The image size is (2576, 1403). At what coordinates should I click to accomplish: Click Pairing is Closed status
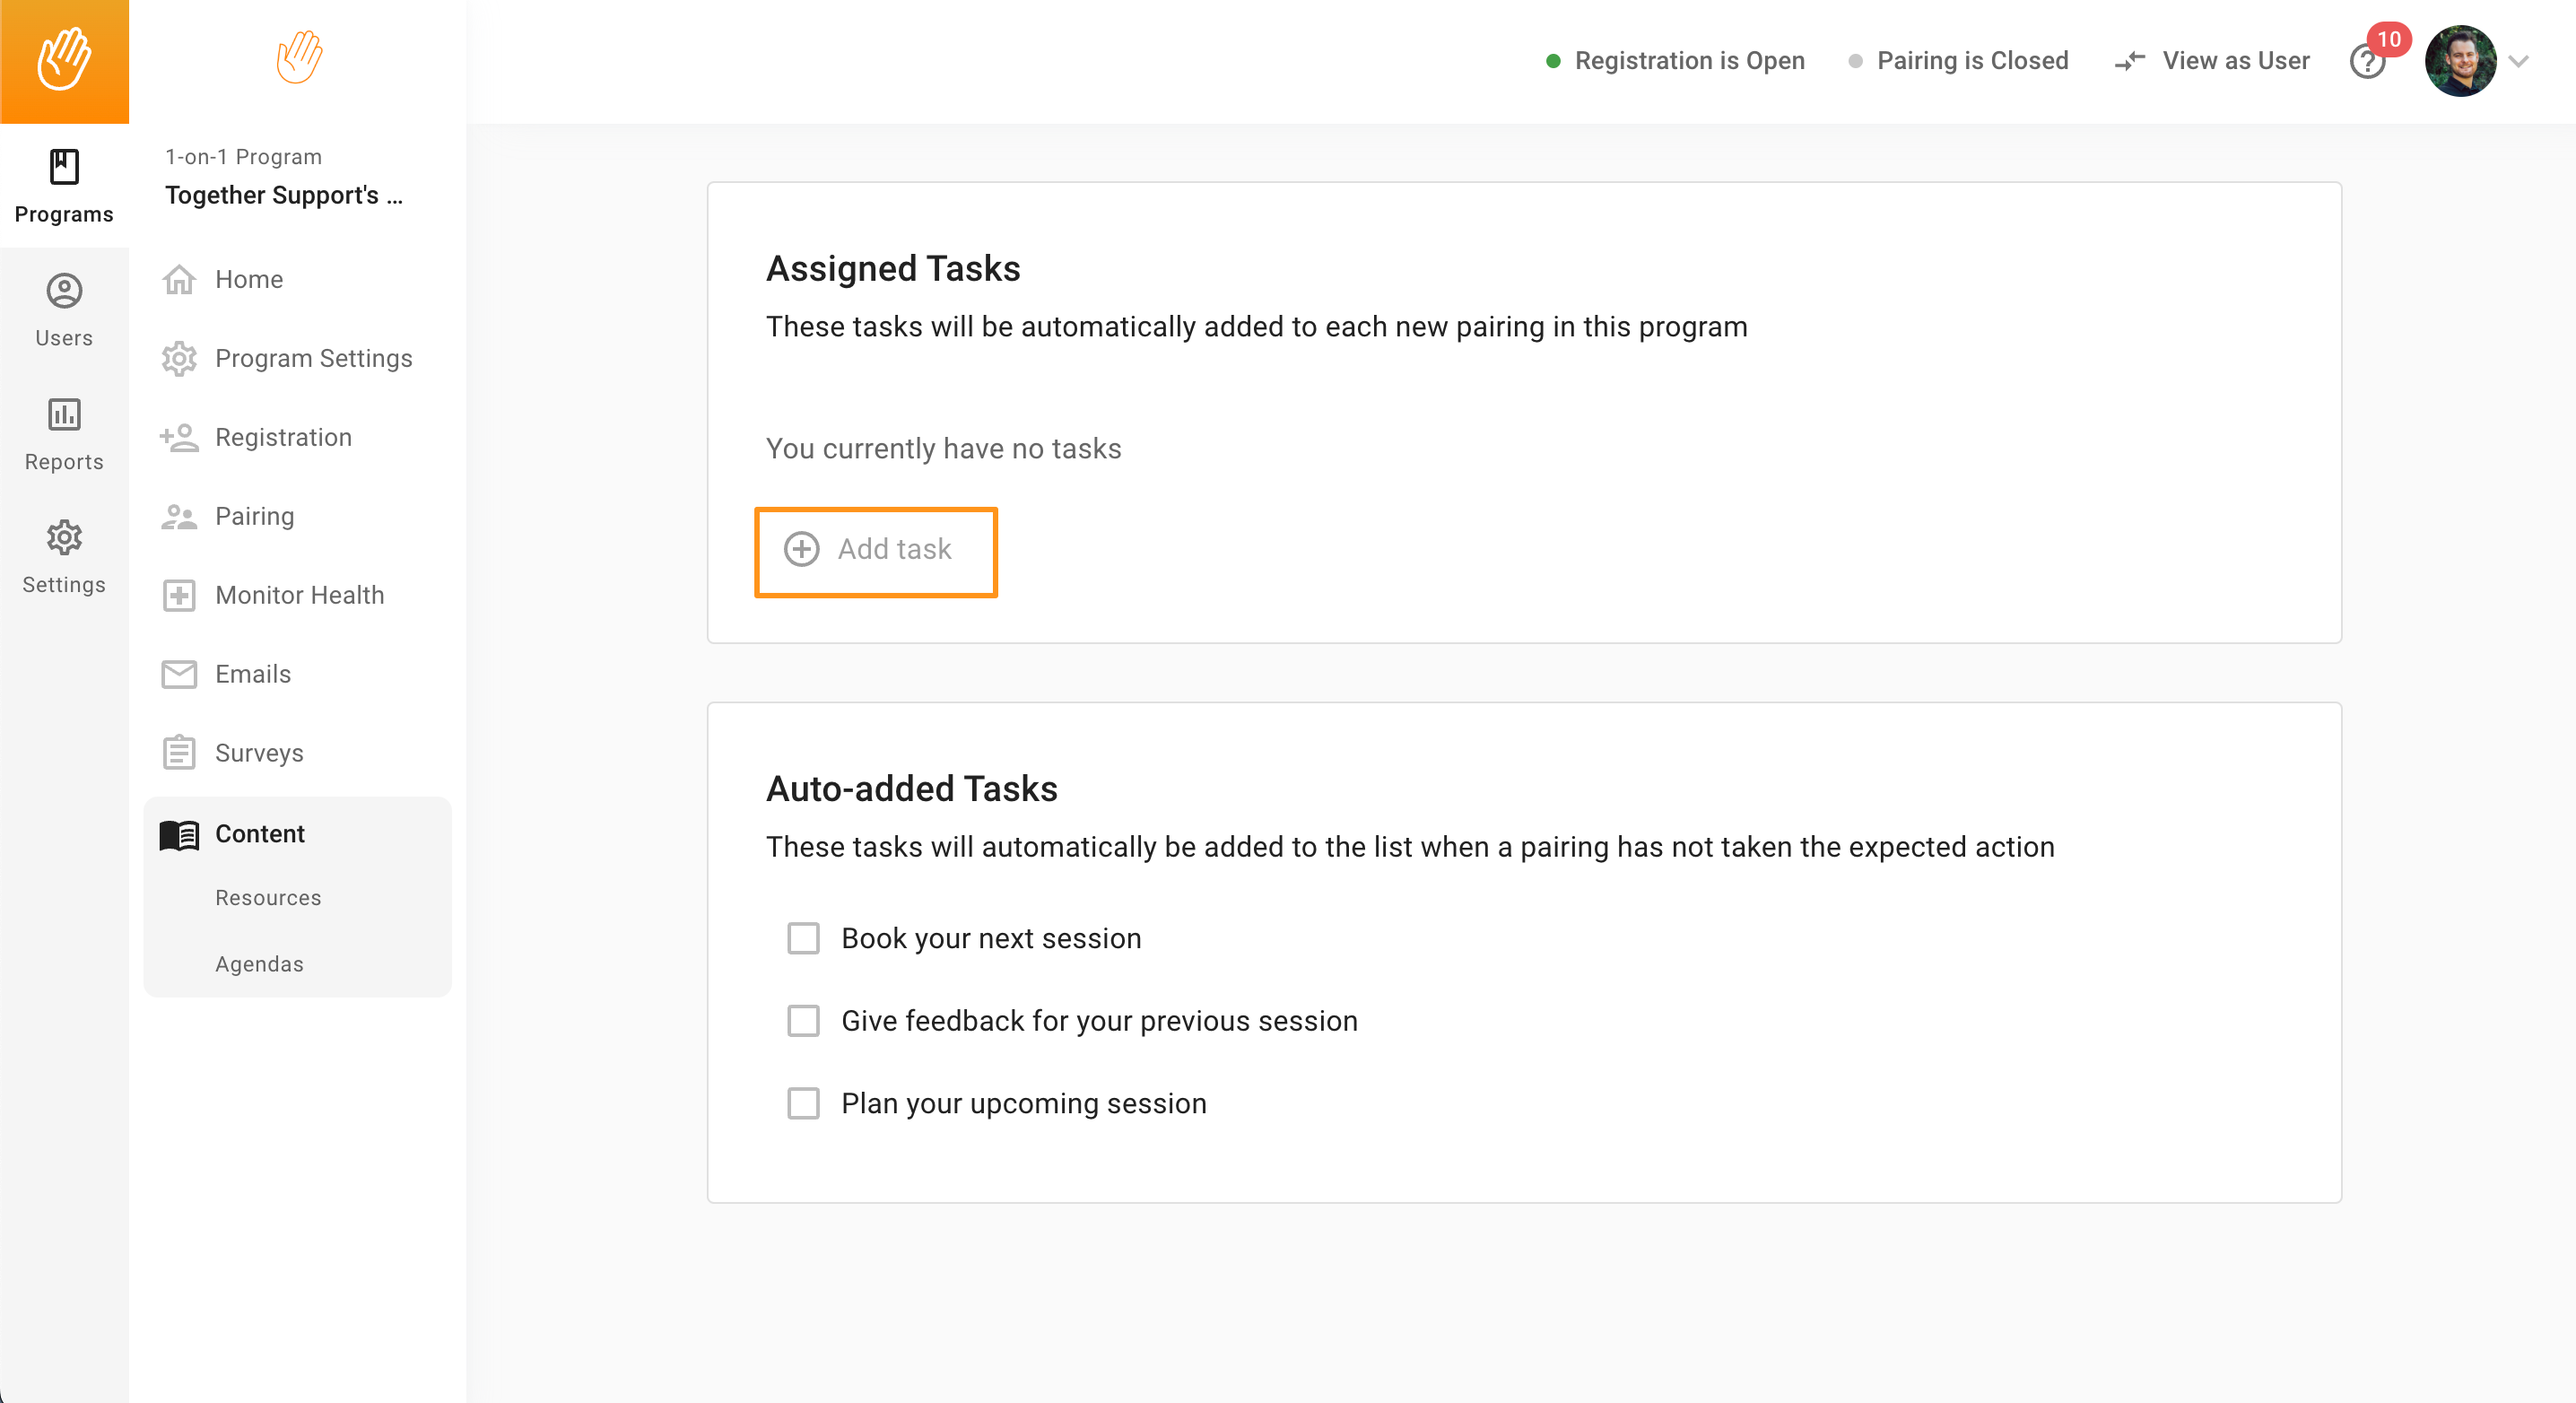(1972, 61)
